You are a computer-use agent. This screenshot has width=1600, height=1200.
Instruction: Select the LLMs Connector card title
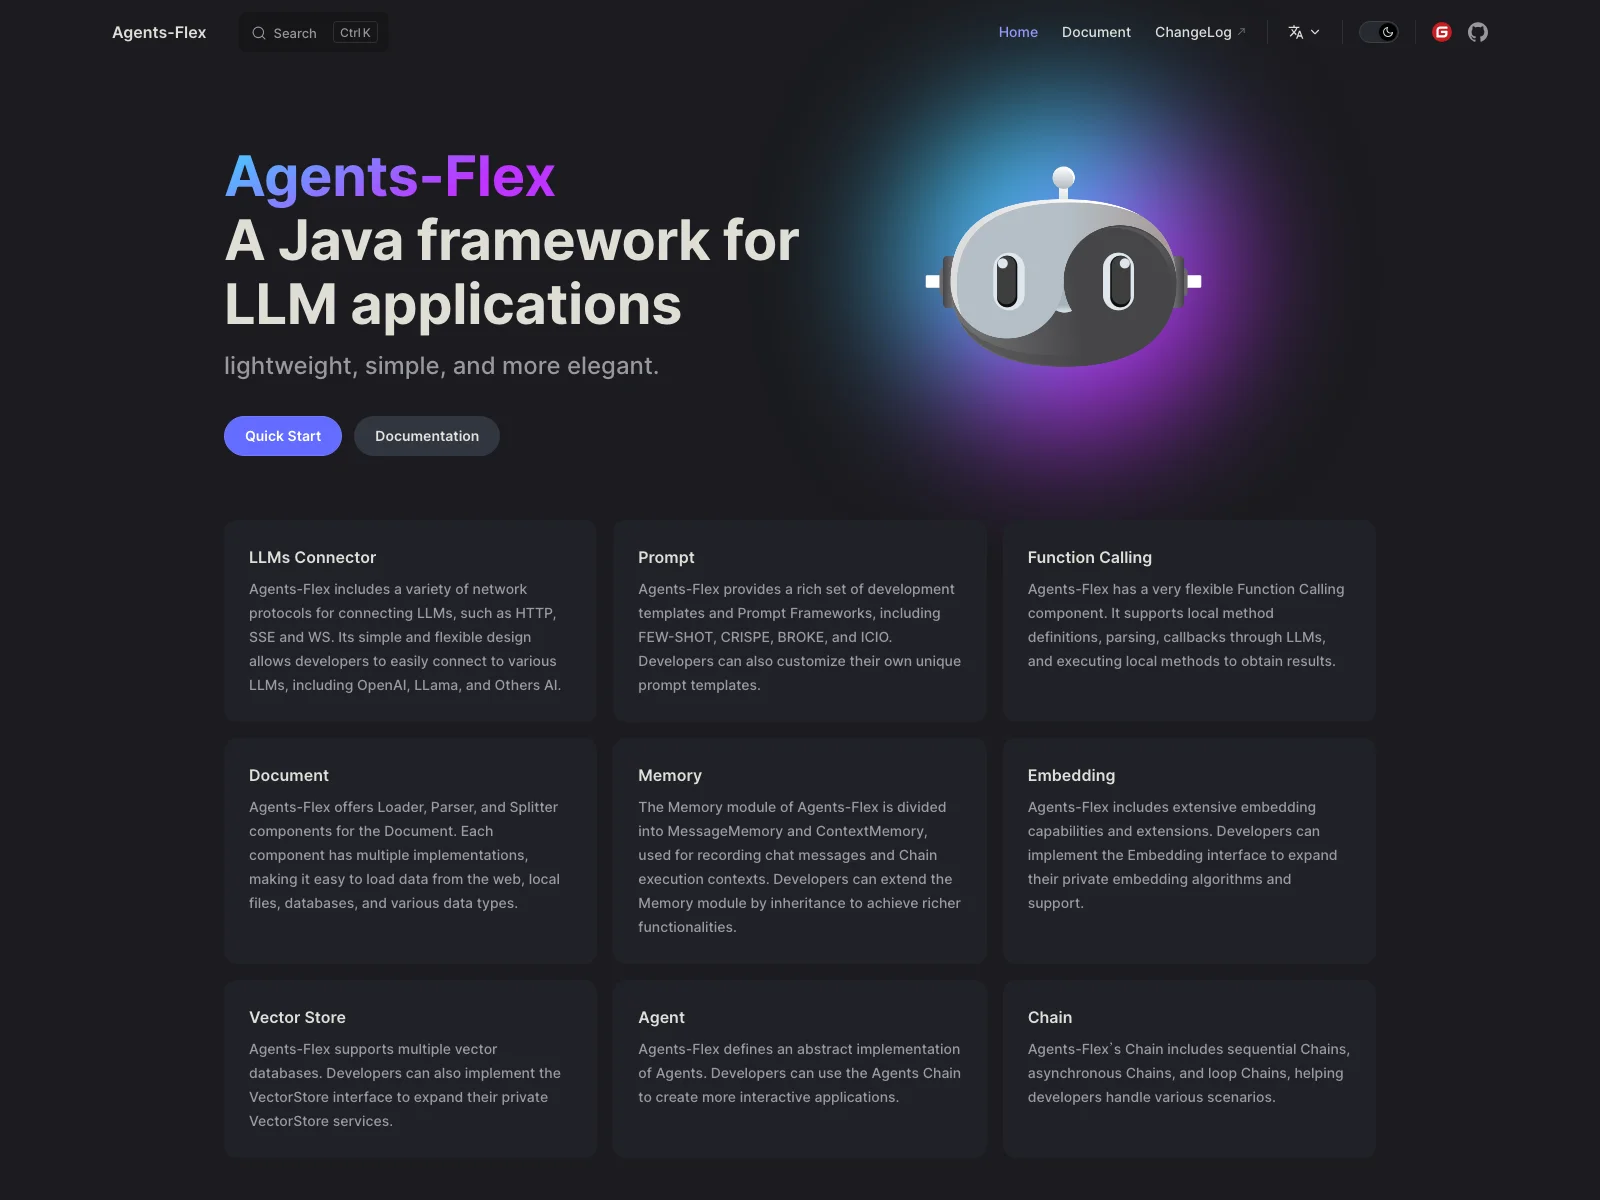coord(312,557)
